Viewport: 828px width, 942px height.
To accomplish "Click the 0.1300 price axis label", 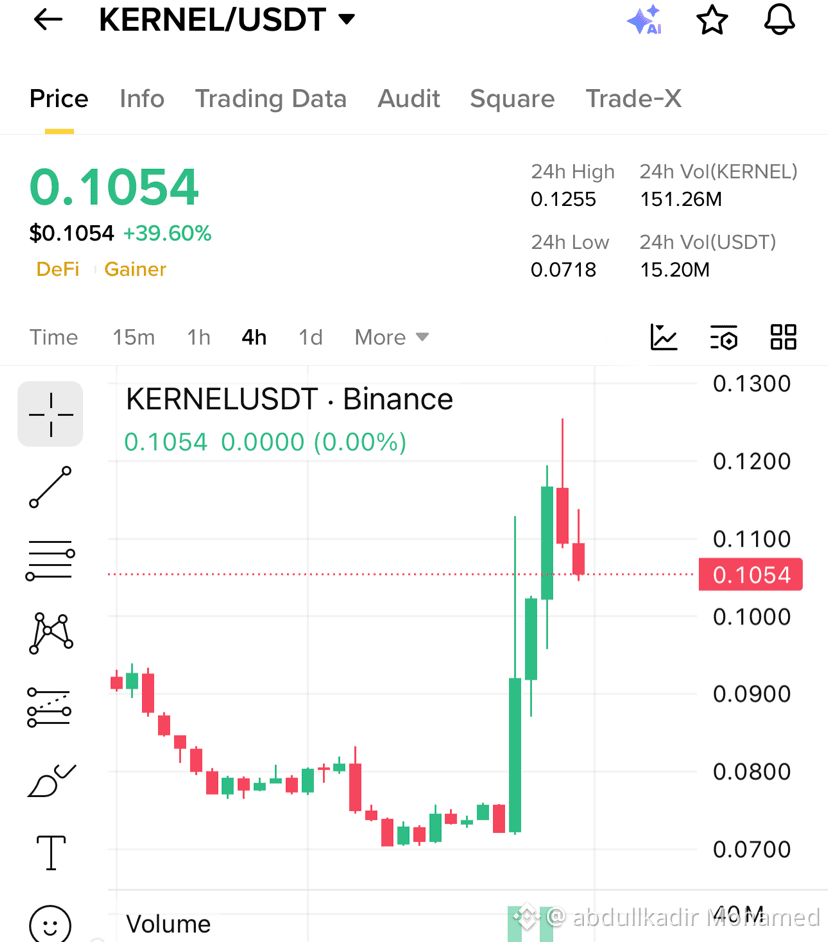I will (752, 384).
